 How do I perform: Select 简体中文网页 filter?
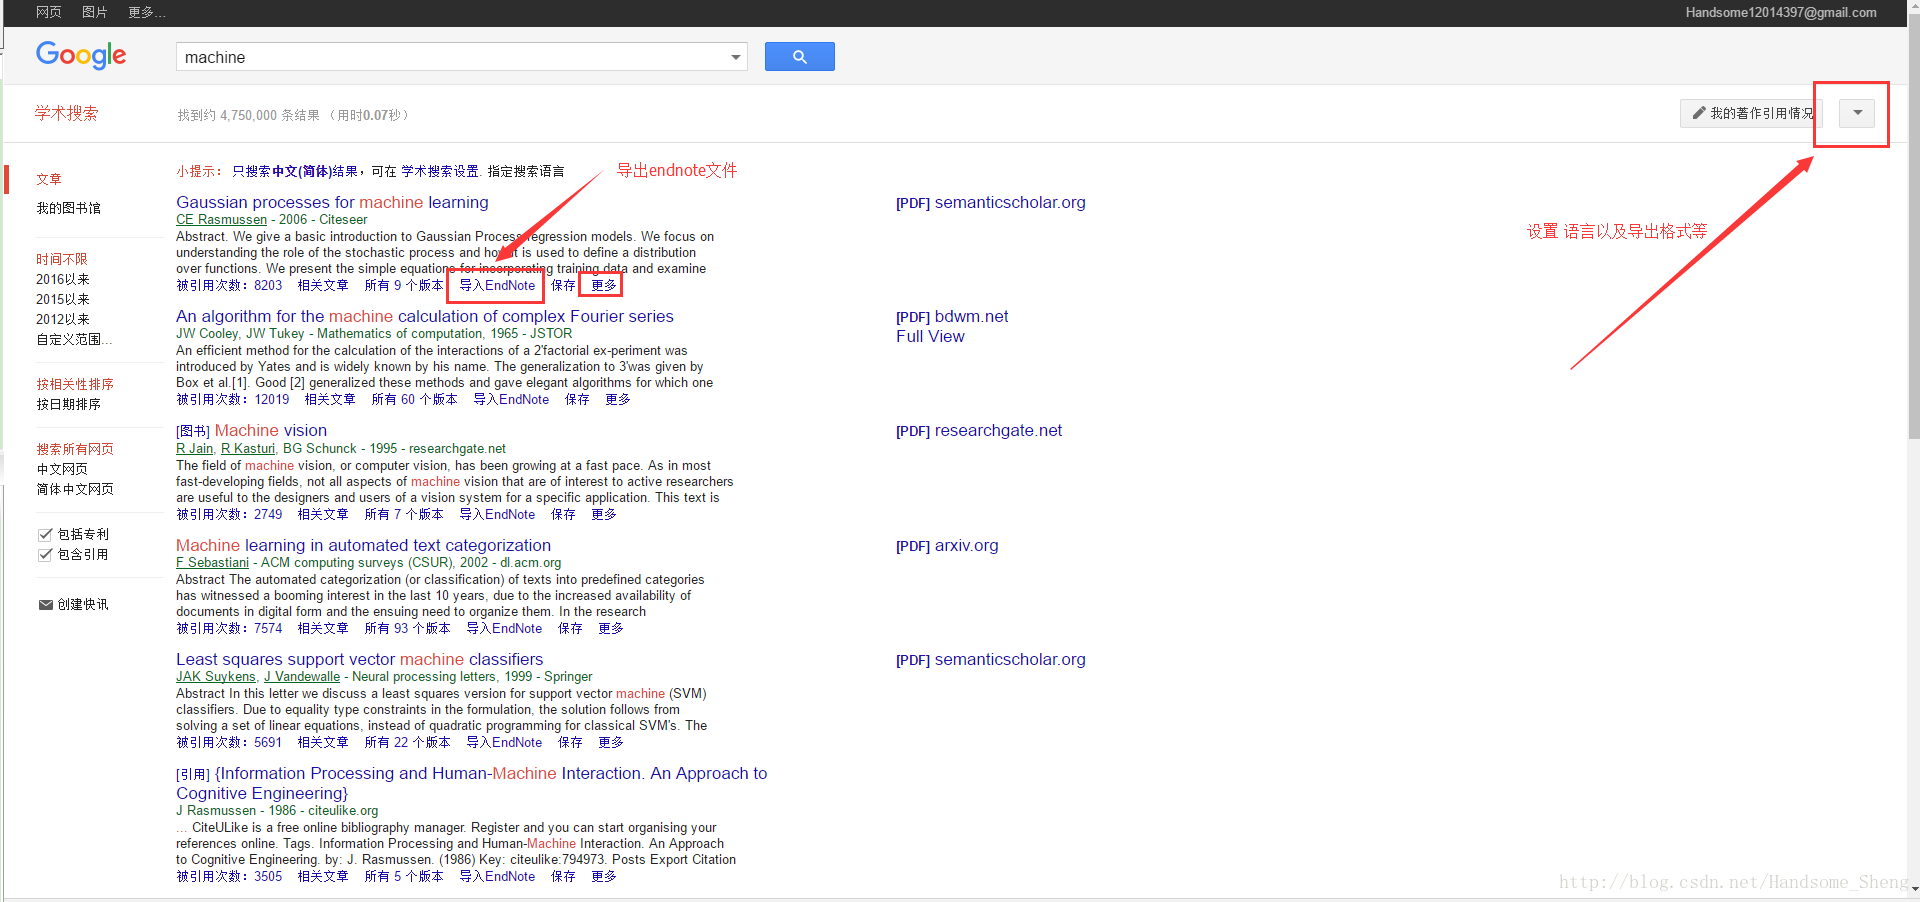pyautogui.click(x=75, y=489)
